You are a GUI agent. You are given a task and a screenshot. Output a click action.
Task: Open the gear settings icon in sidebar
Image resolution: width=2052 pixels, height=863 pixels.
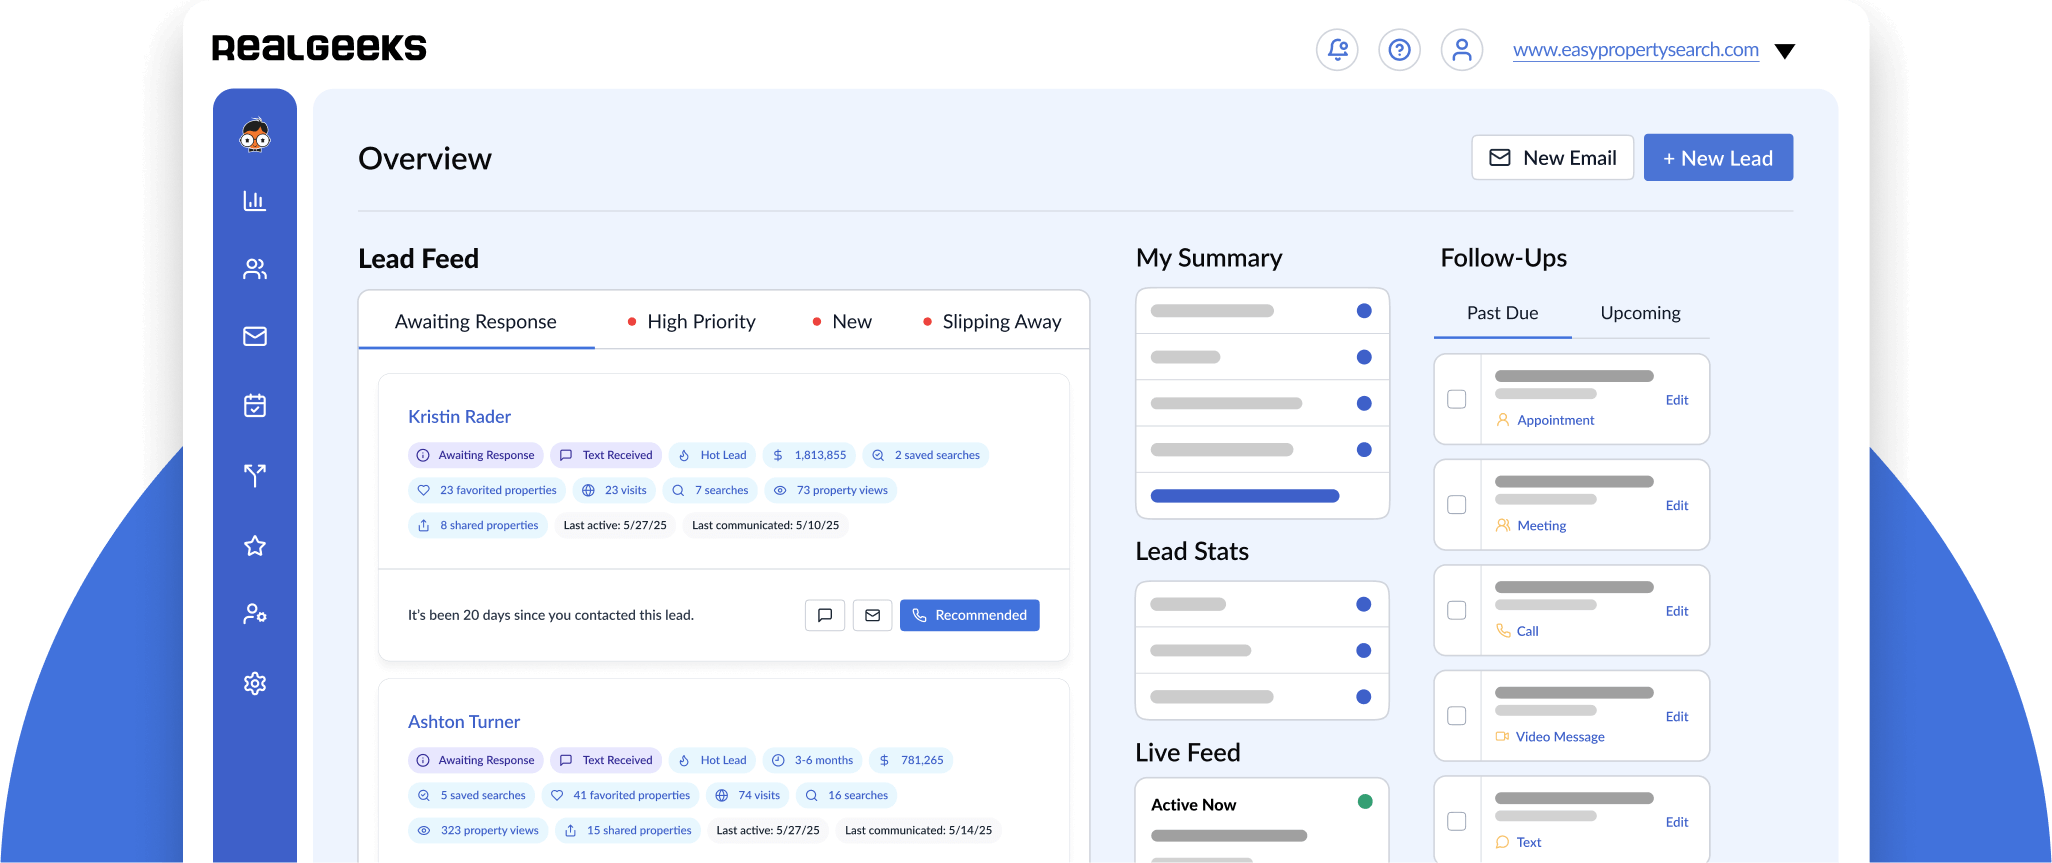pos(255,683)
